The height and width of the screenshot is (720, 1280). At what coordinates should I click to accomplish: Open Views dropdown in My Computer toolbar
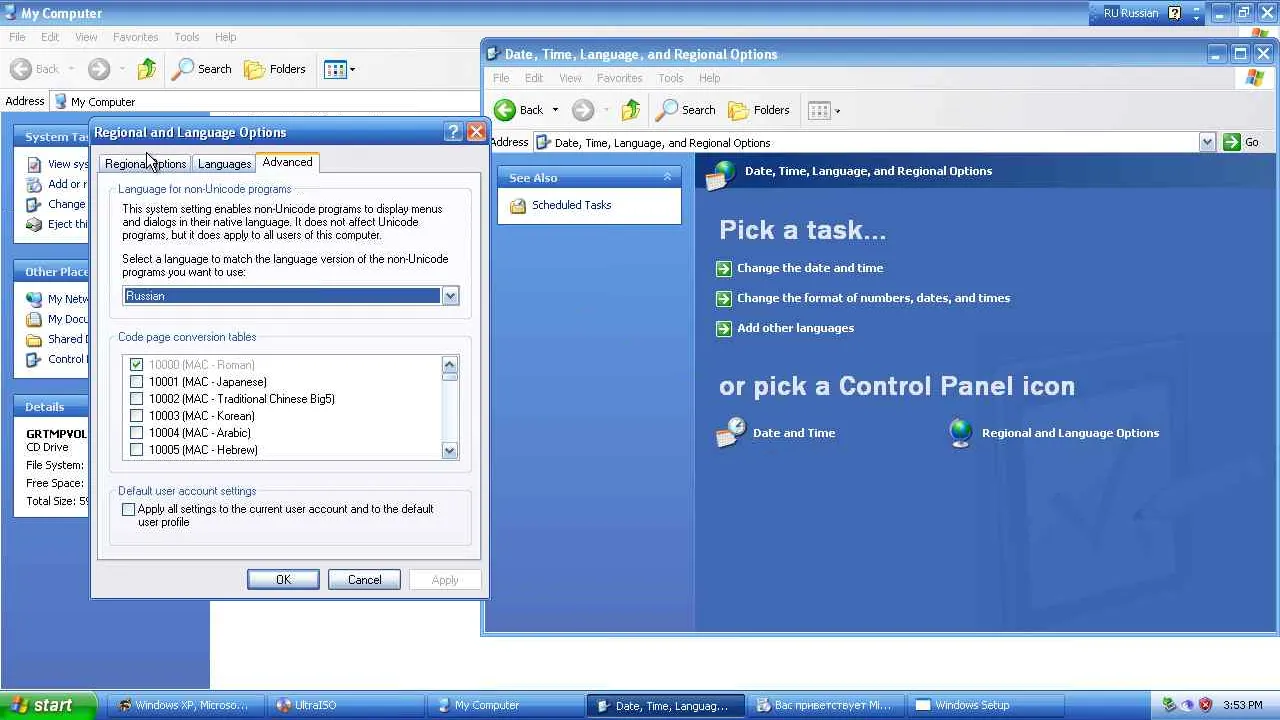(352, 69)
